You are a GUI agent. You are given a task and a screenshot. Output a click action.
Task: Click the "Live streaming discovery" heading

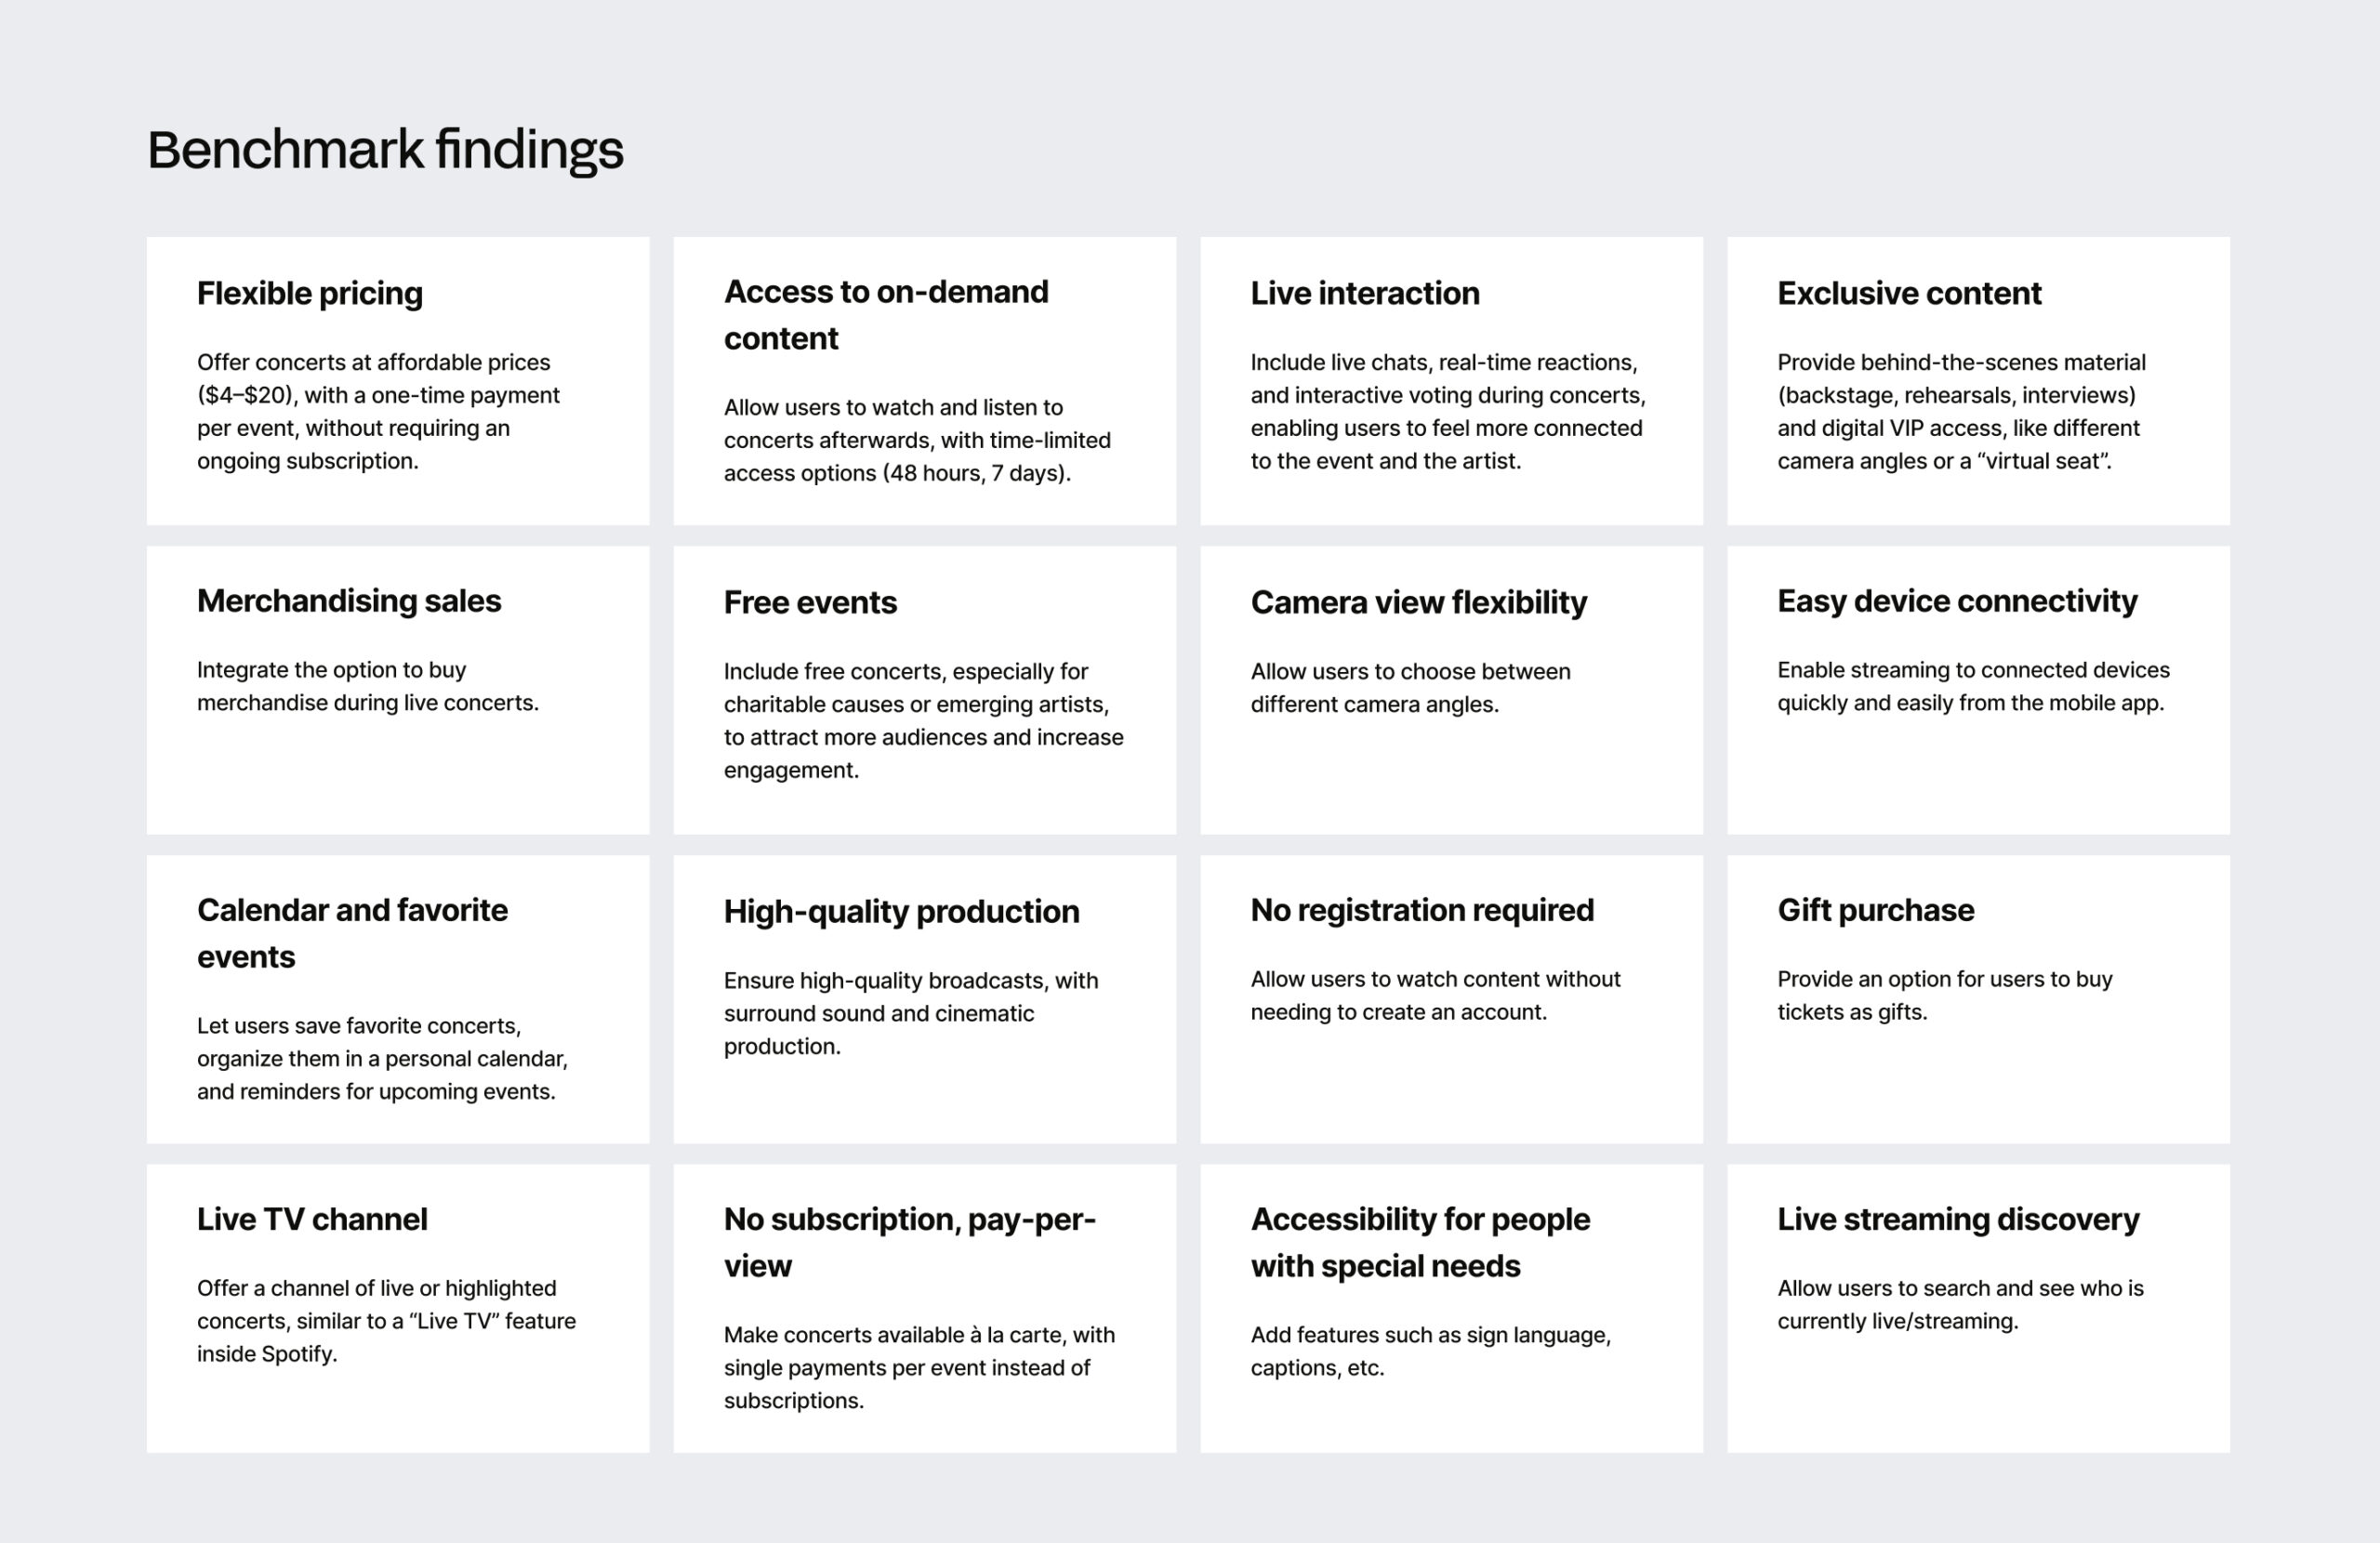tap(1958, 1219)
